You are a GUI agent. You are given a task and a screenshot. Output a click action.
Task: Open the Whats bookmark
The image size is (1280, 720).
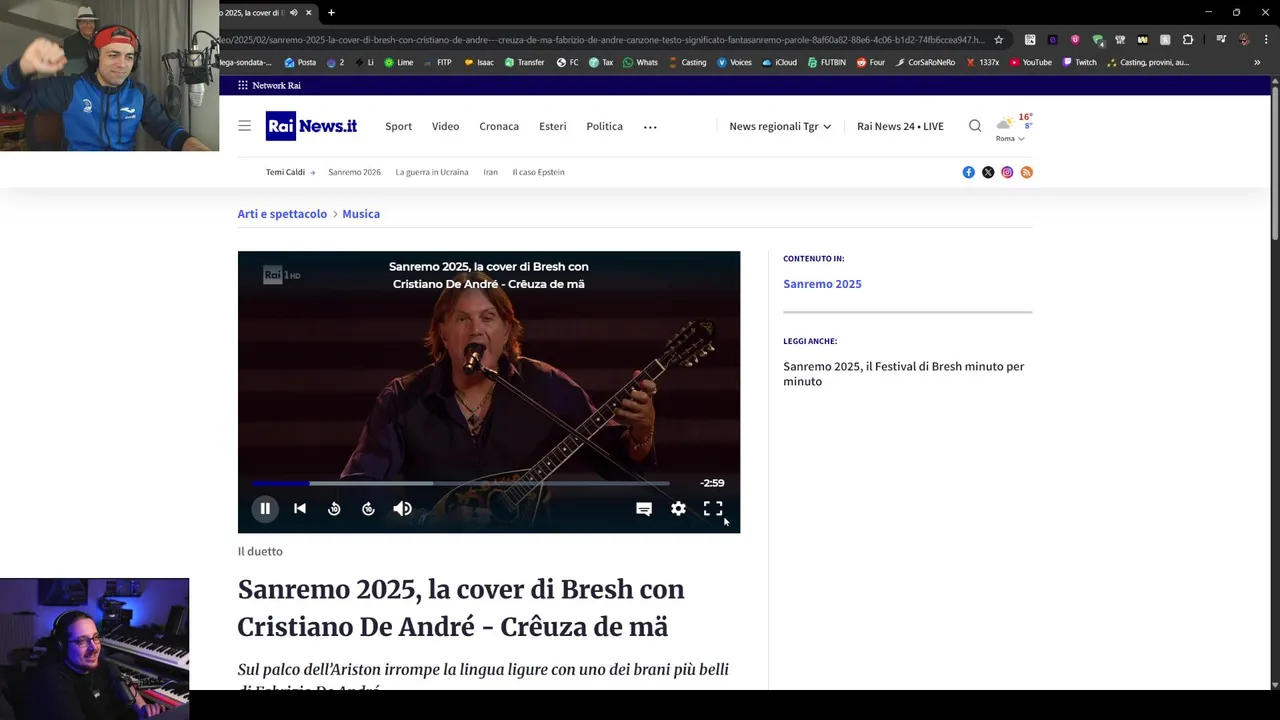coord(640,62)
